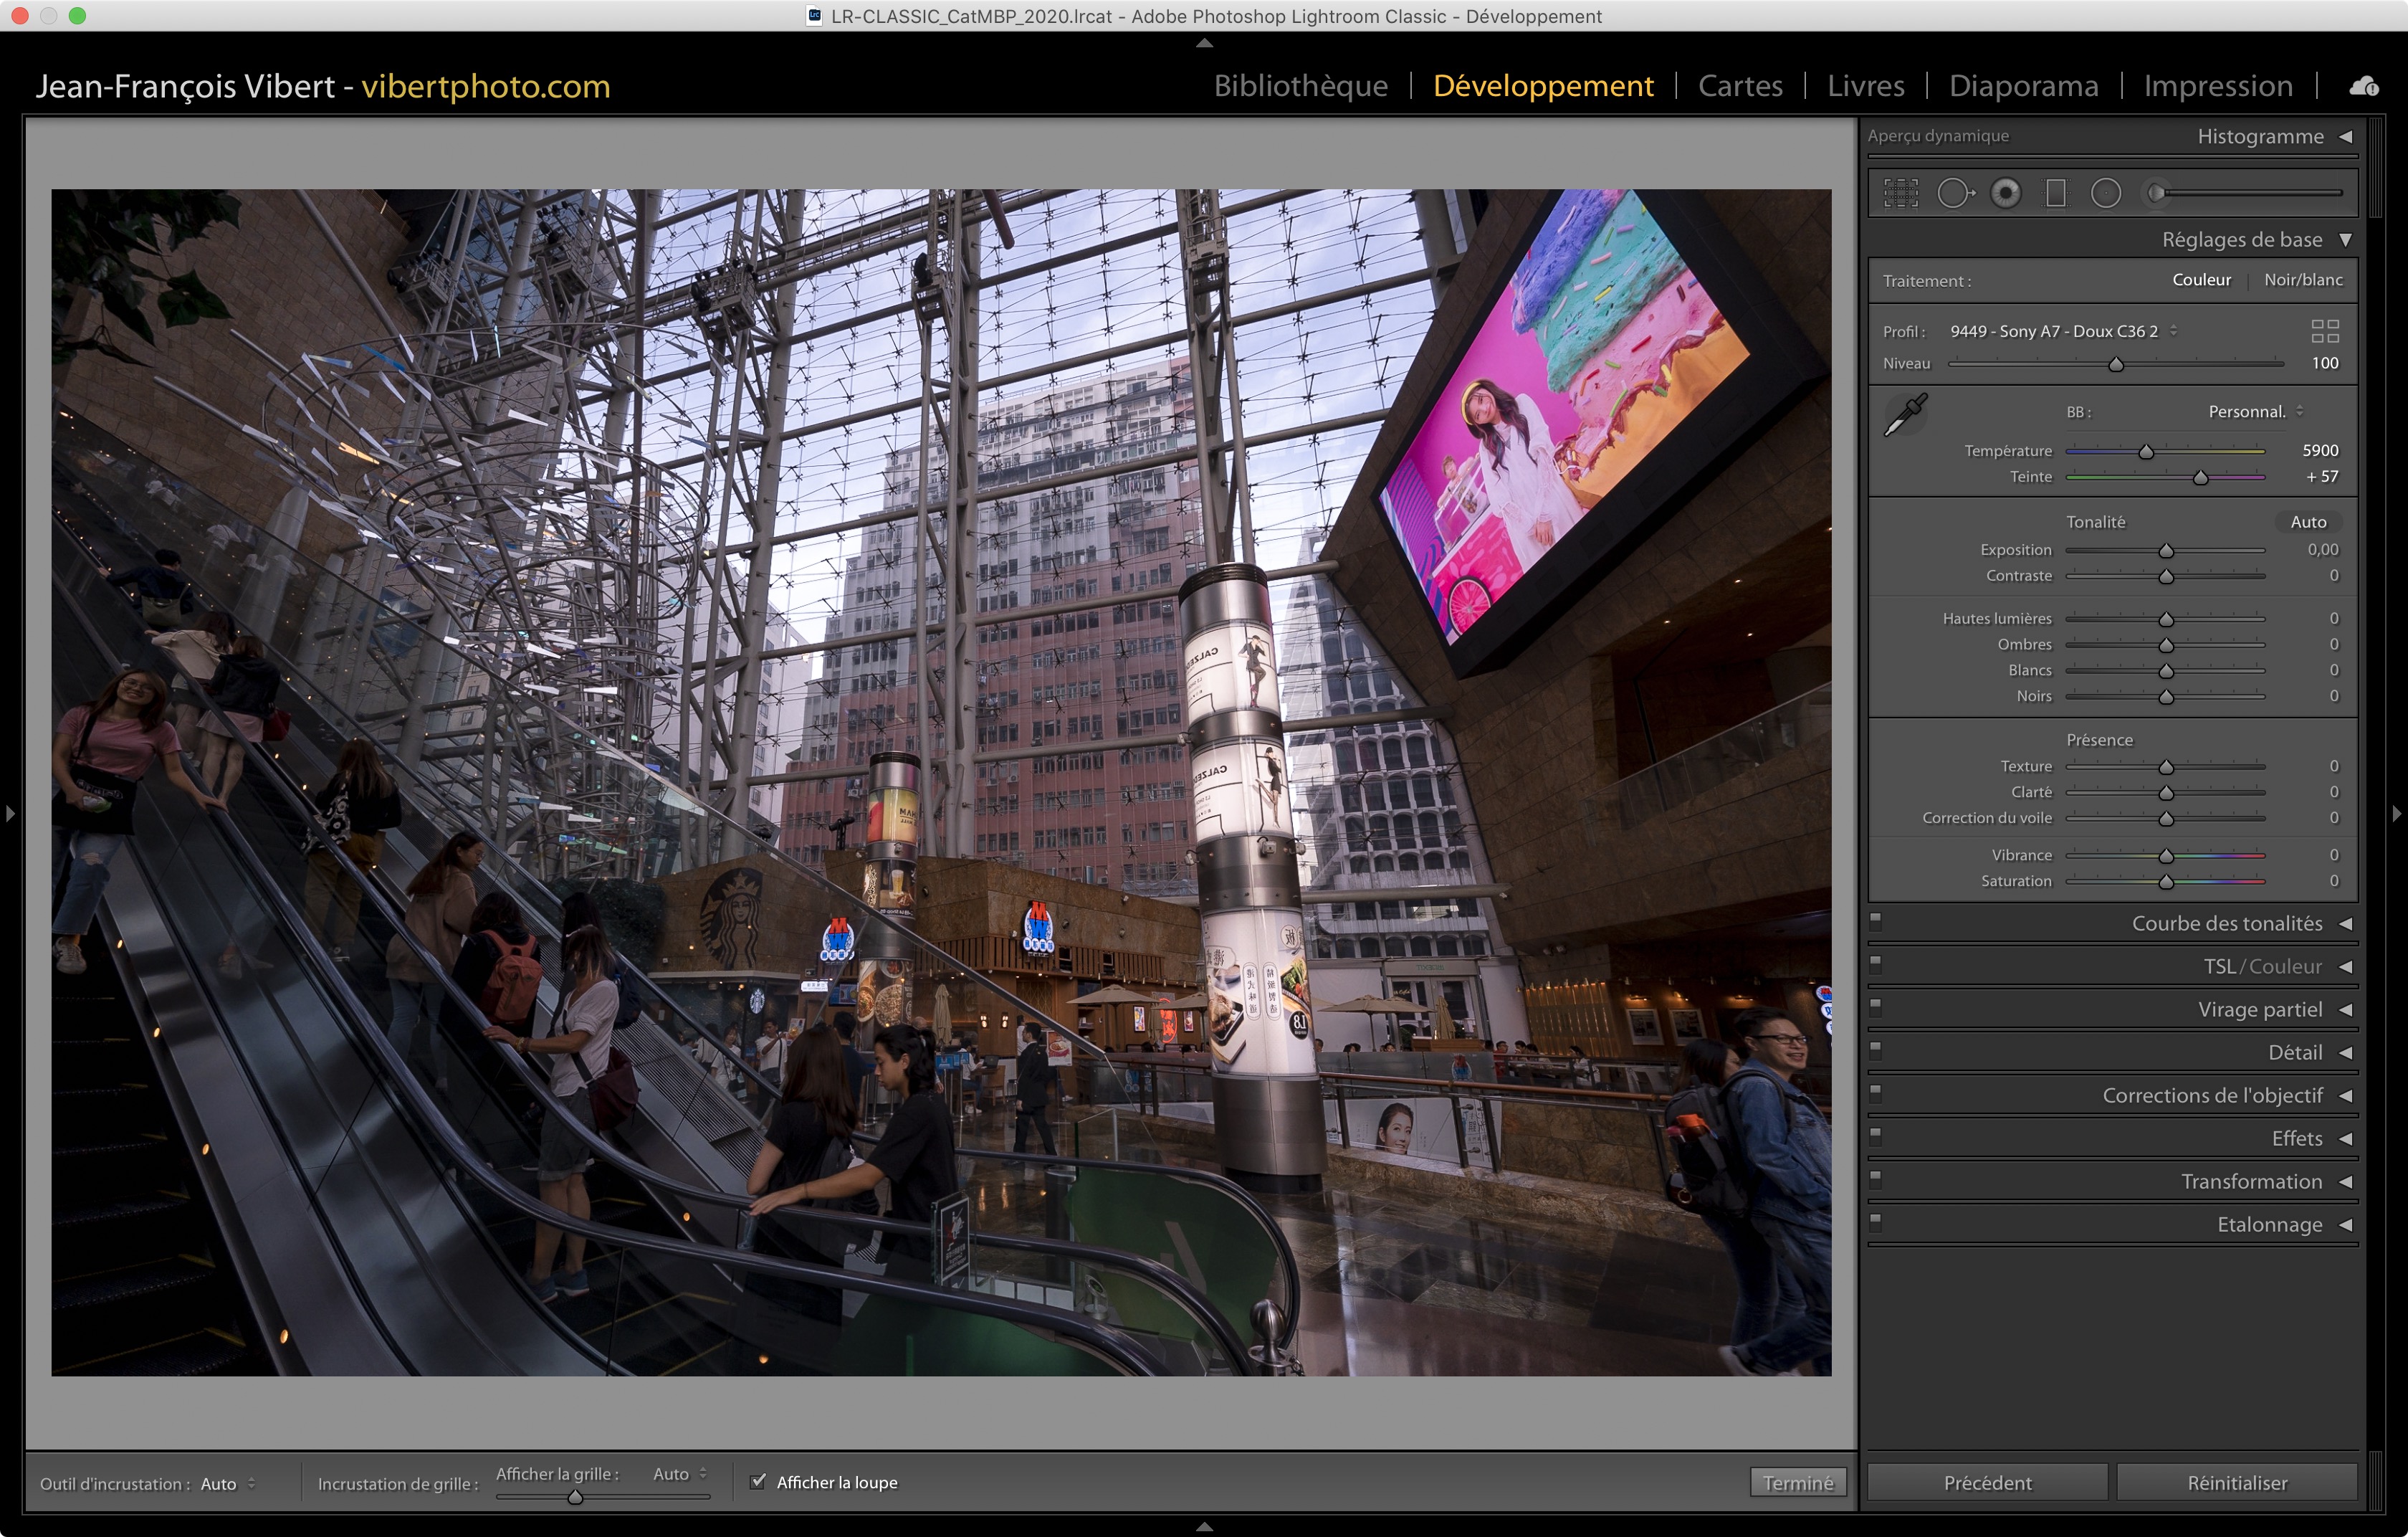Click the Température slider handle
Image resolution: width=2408 pixels, height=1537 pixels.
[2146, 452]
